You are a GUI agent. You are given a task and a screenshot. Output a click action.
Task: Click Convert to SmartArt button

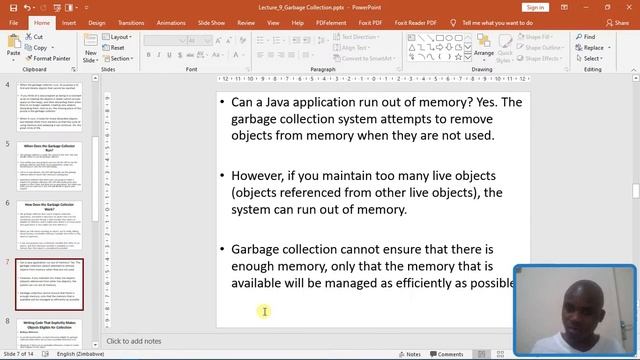point(364,58)
